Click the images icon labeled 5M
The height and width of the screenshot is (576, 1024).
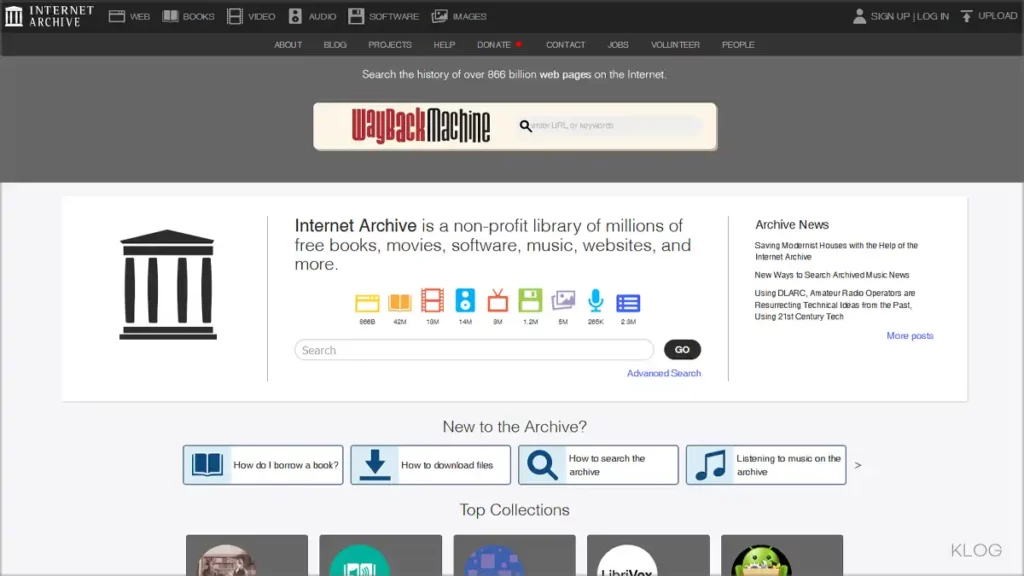pyautogui.click(x=563, y=300)
